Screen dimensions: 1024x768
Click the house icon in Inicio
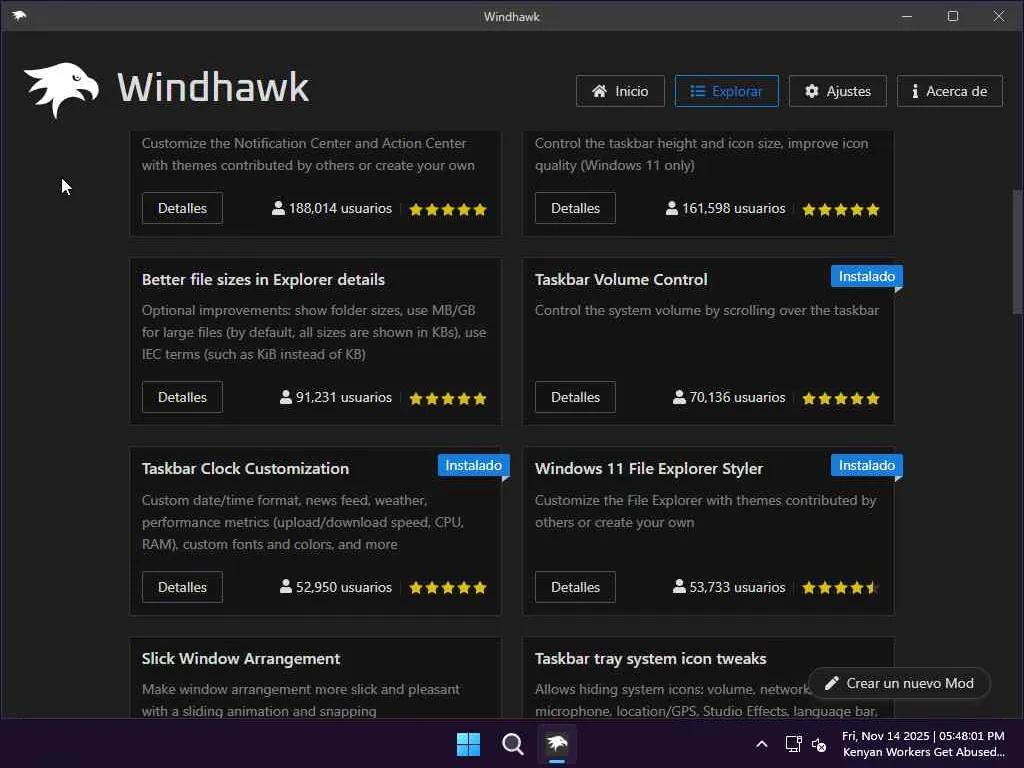click(600, 91)
